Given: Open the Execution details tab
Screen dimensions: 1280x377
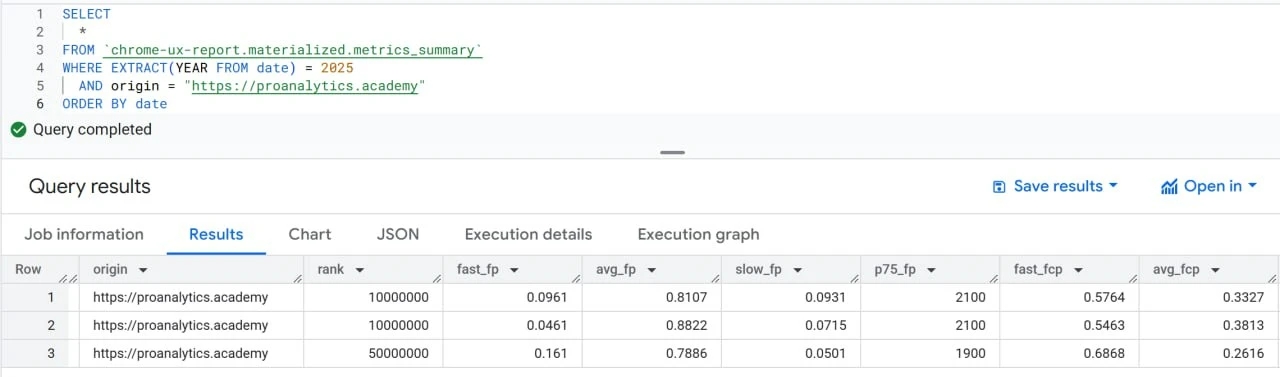Looking at the screenshot, I should [x=528, y=234].
